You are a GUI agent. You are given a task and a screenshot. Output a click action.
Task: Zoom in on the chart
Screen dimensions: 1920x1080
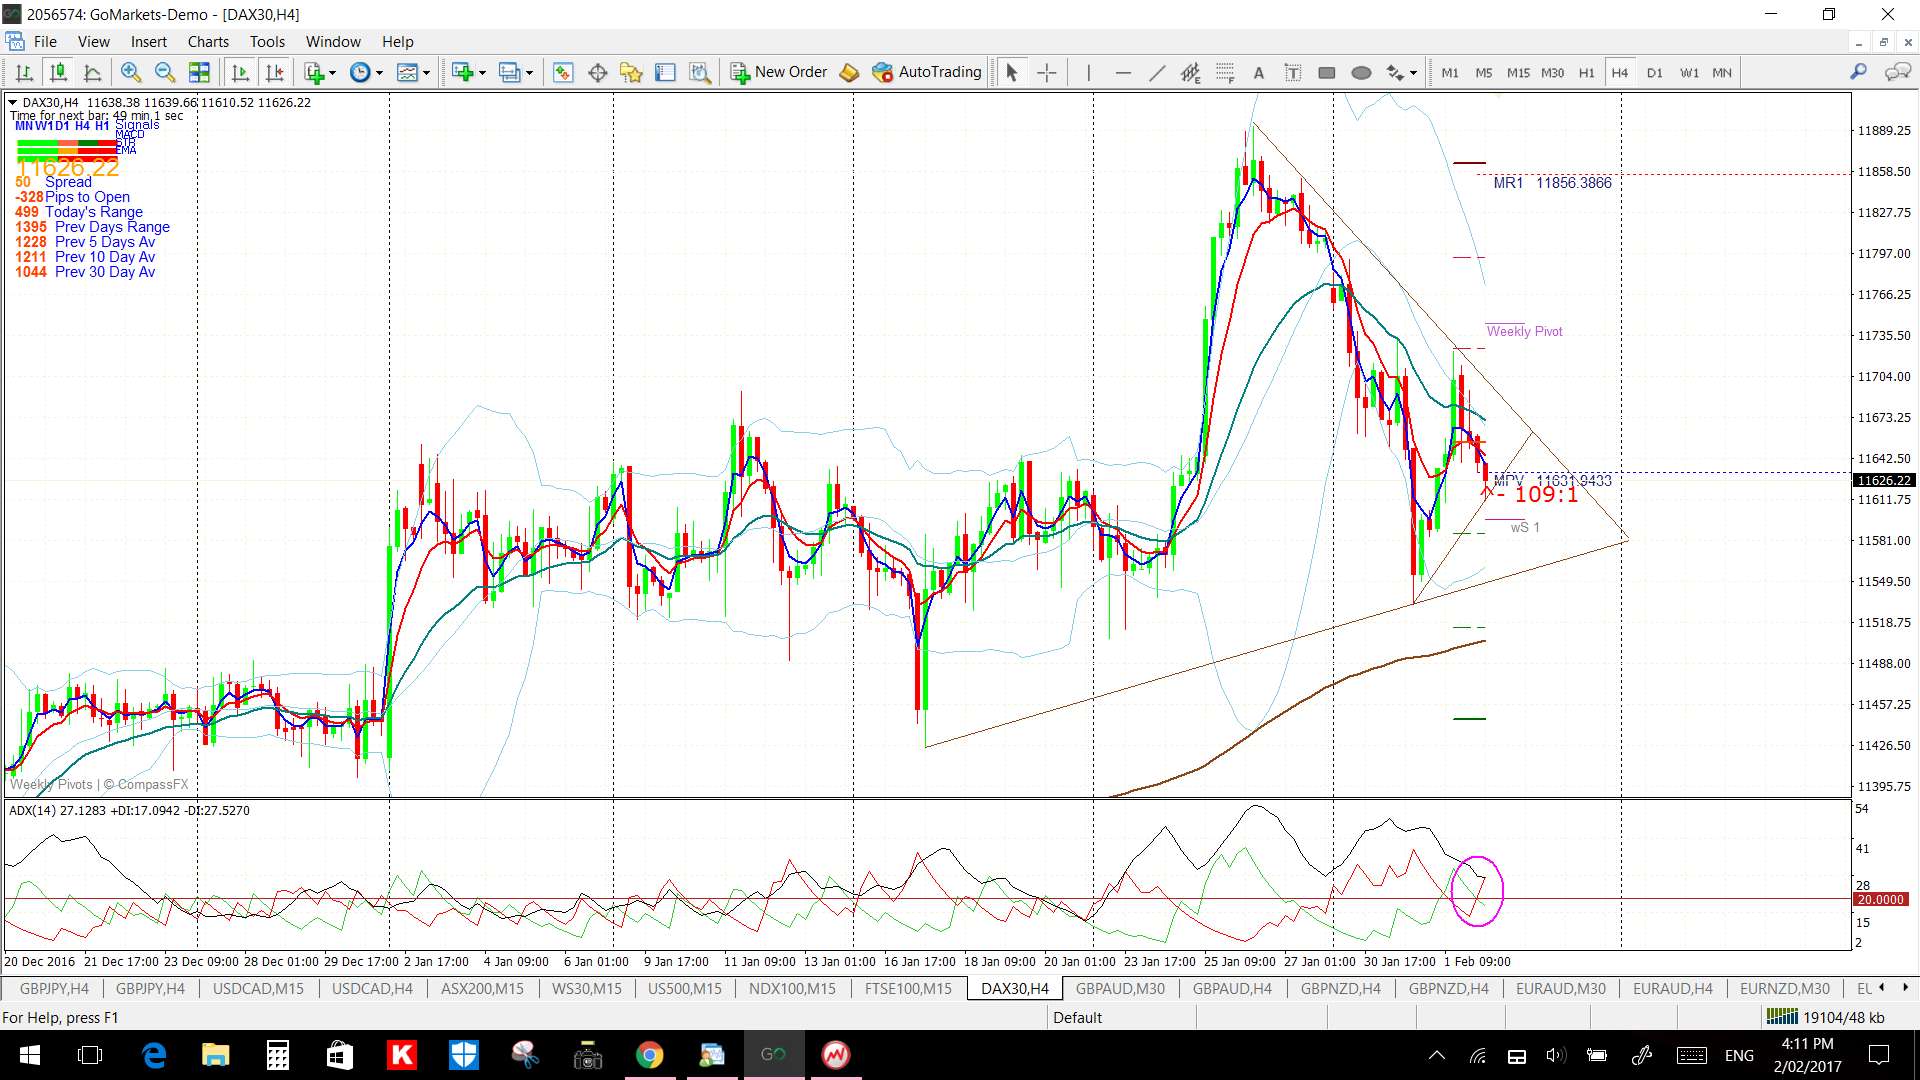130,72
